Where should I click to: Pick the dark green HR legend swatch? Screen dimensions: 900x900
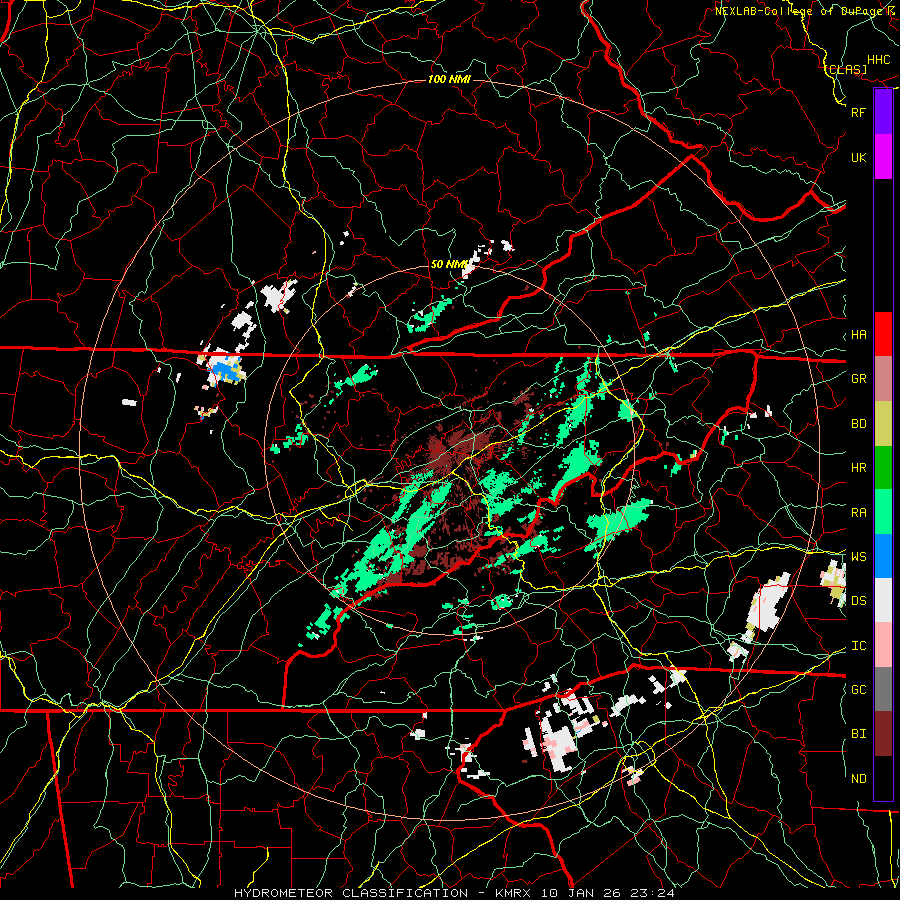883,467
